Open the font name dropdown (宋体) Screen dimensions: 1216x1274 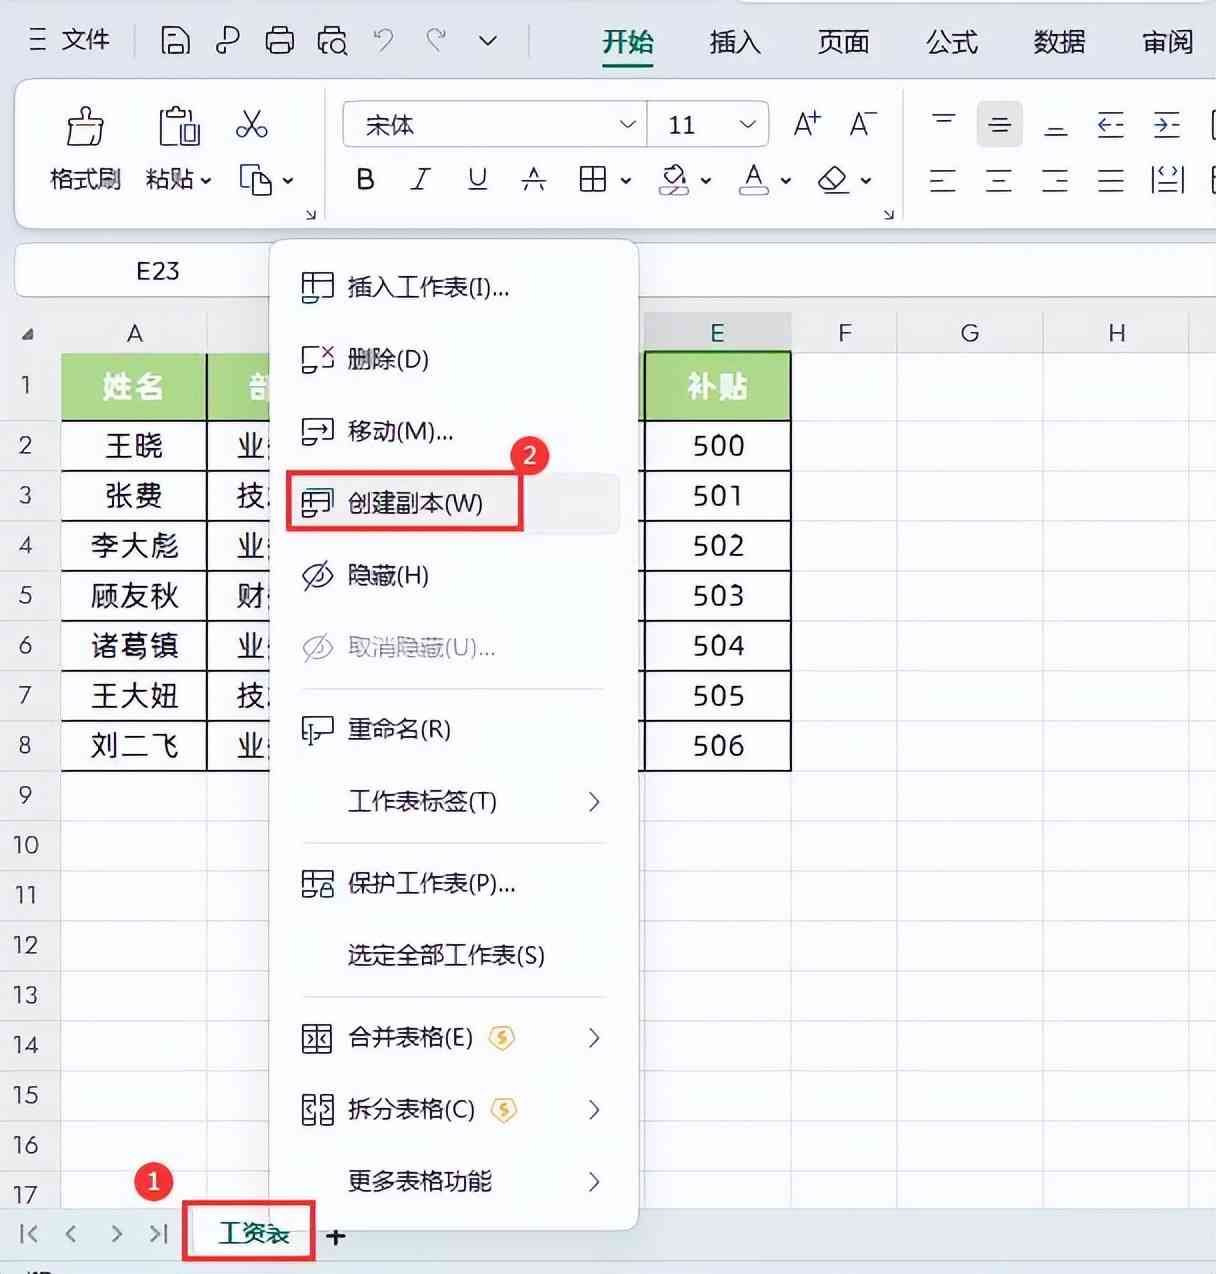pos(627,125)
